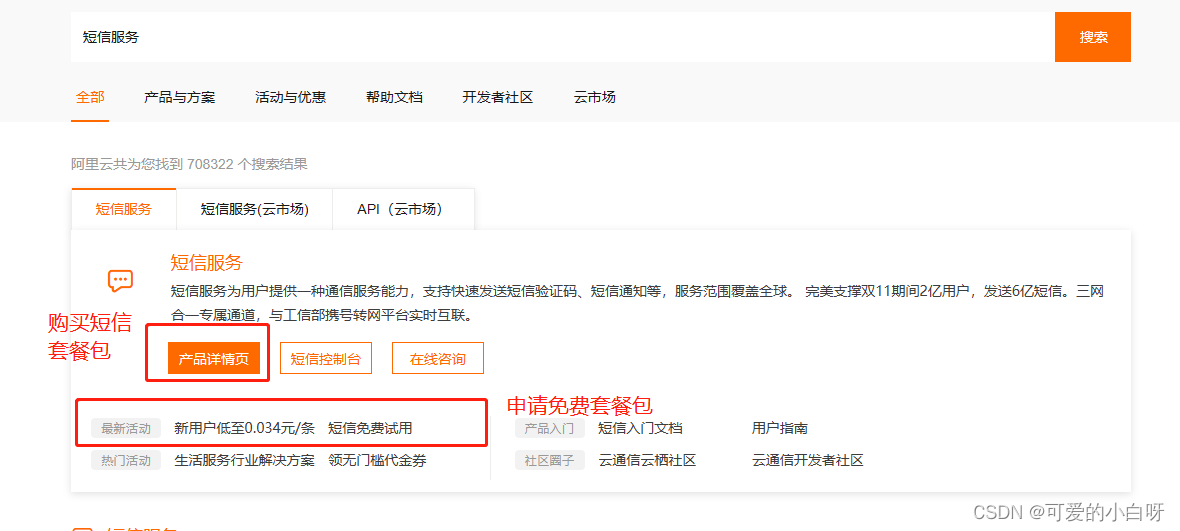Open the 新用户低至0.034元/条 link

click(x=244, y=429)
